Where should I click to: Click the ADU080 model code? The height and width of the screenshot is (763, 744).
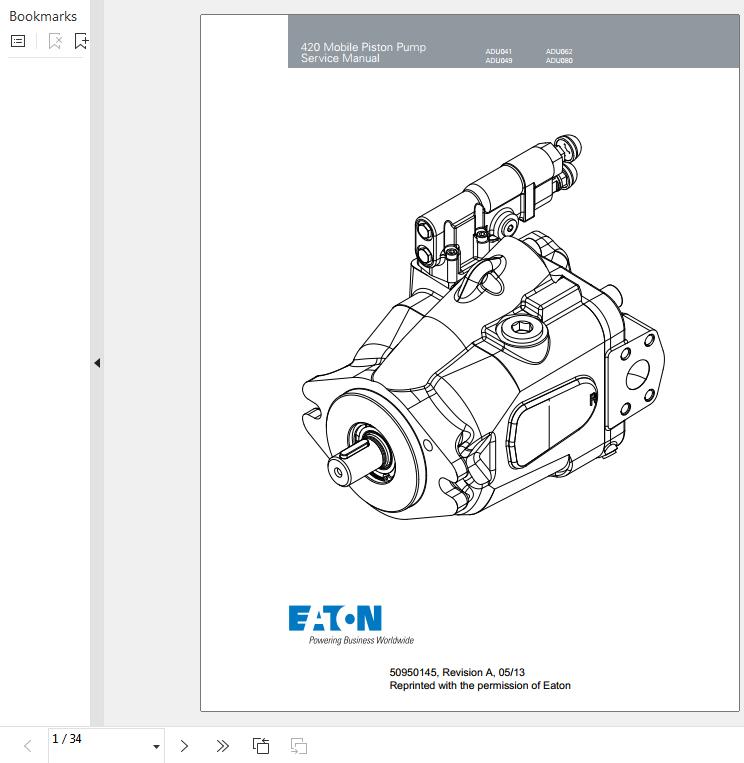click(559, 60)
